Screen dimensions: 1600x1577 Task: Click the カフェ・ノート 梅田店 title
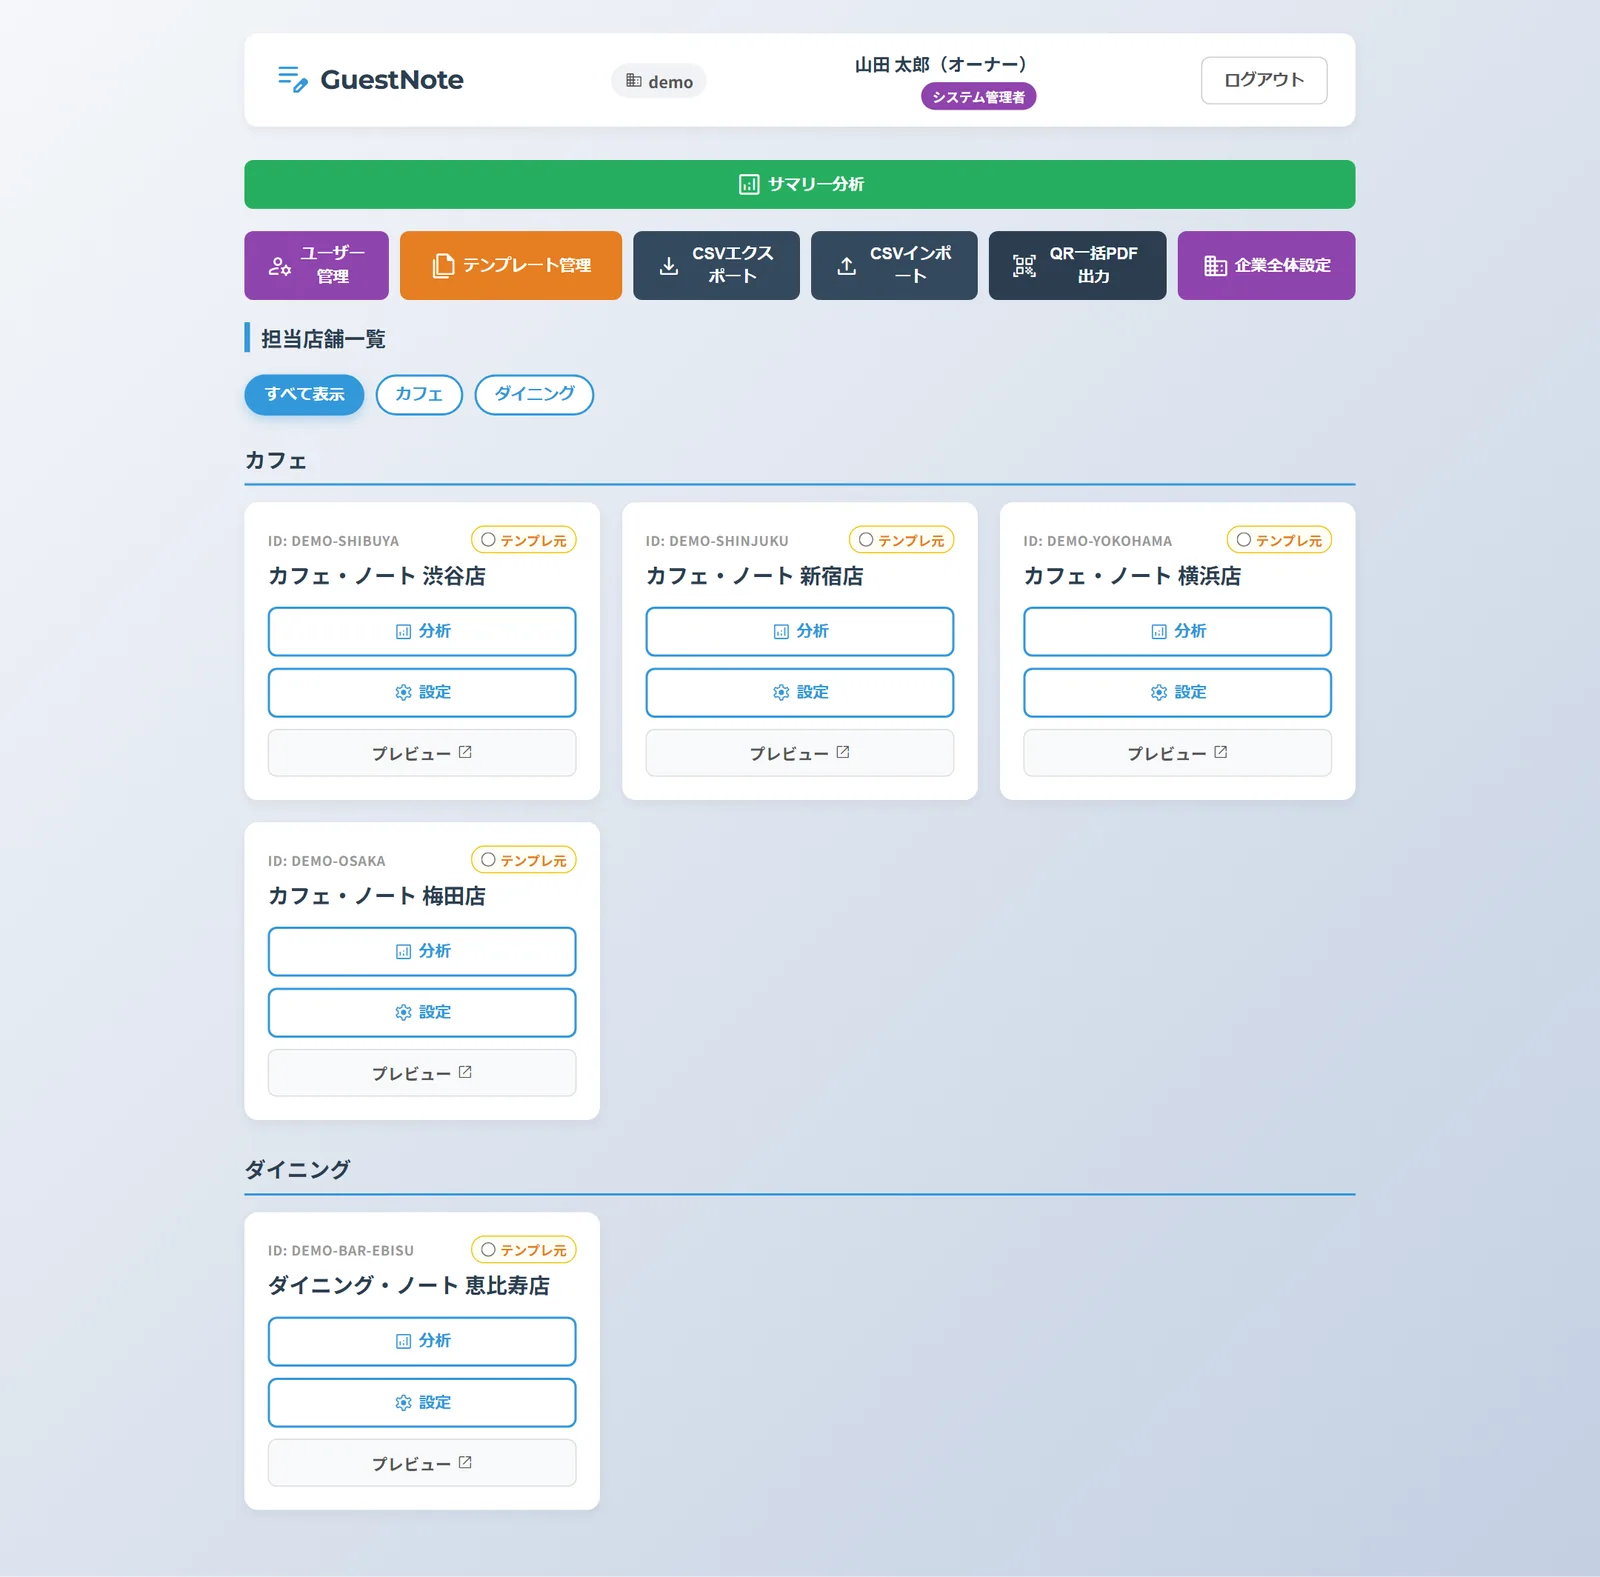pyautogui.click(x=376, y=896)
